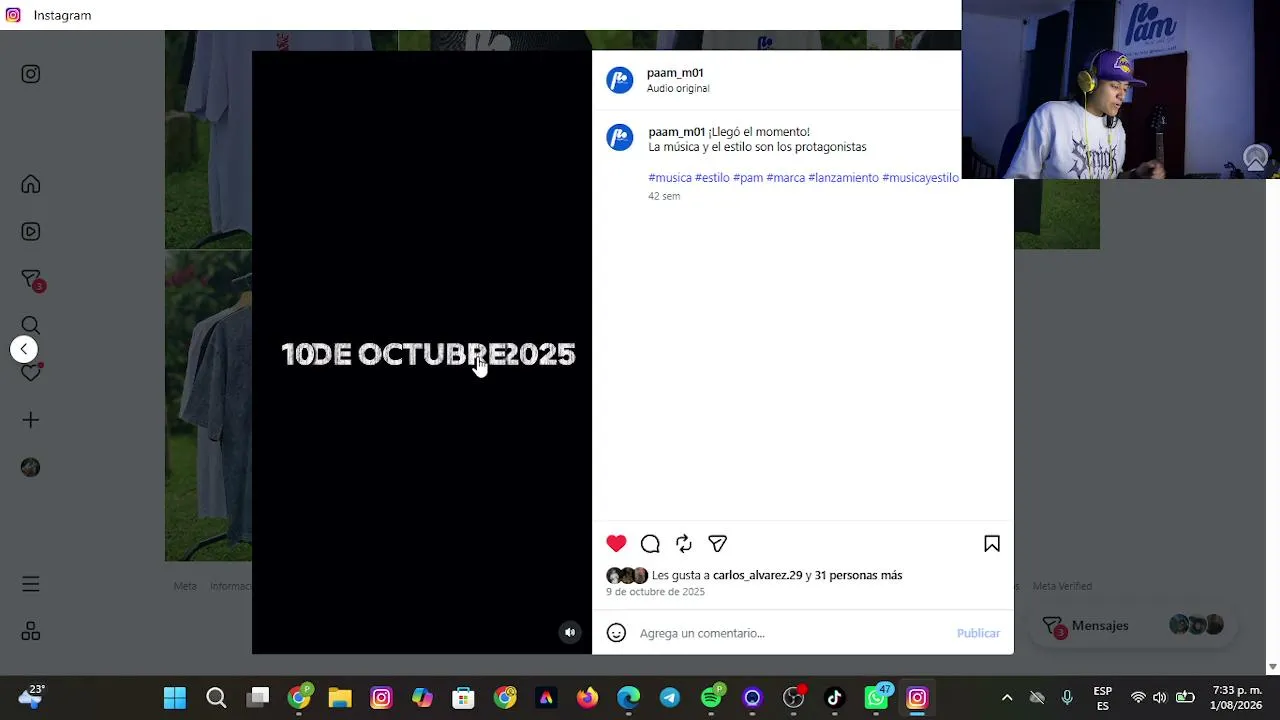The width and height of the screenshot is (1280, 720).
Task: Click the 'Meta' footer link
Action: pyautogui.click(x=185, y=586)
